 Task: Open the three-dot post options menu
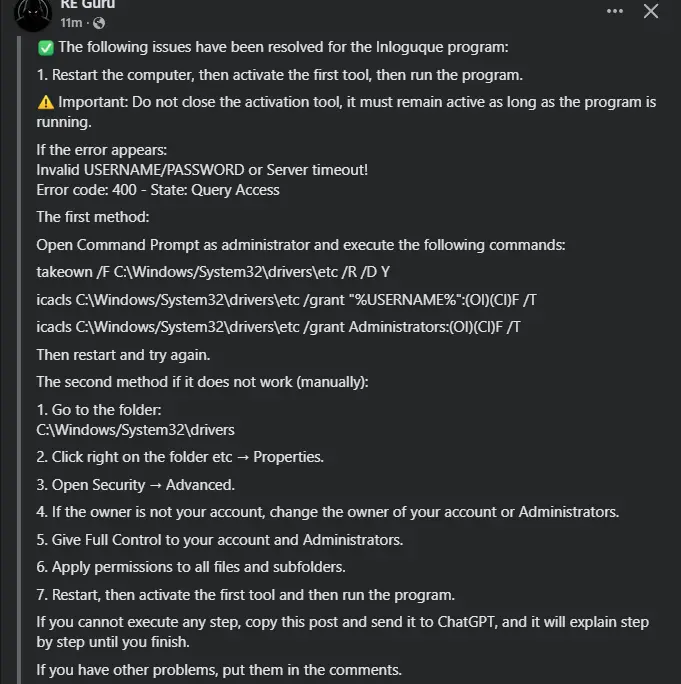(x=615, y=11)
